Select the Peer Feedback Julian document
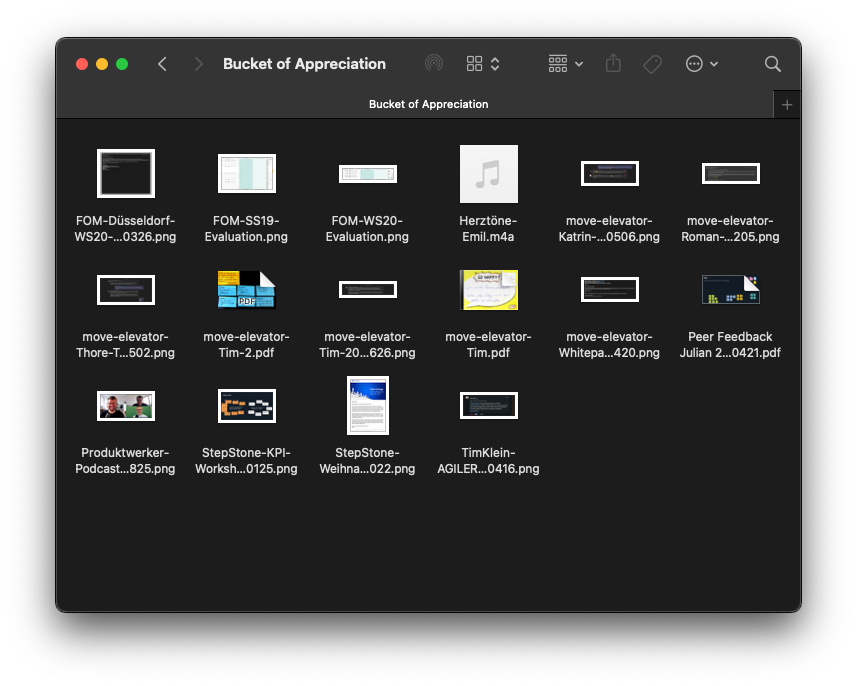Image resolution: width=857 pixels, height=686 pixels. click(730, 289)
